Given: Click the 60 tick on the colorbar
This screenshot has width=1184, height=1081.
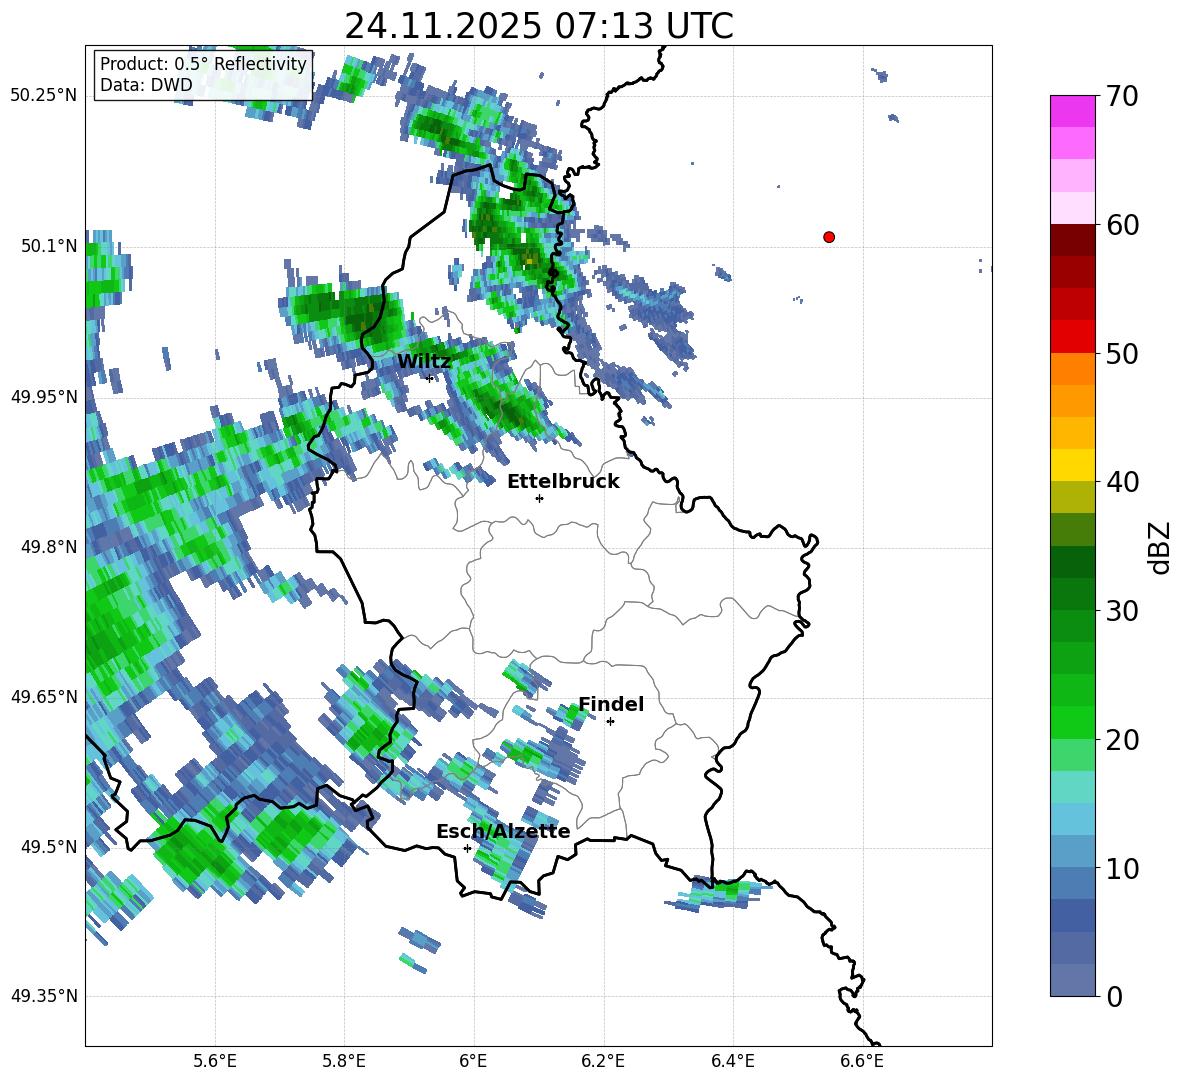Looking at the screenshot, I should (1122, 225).
